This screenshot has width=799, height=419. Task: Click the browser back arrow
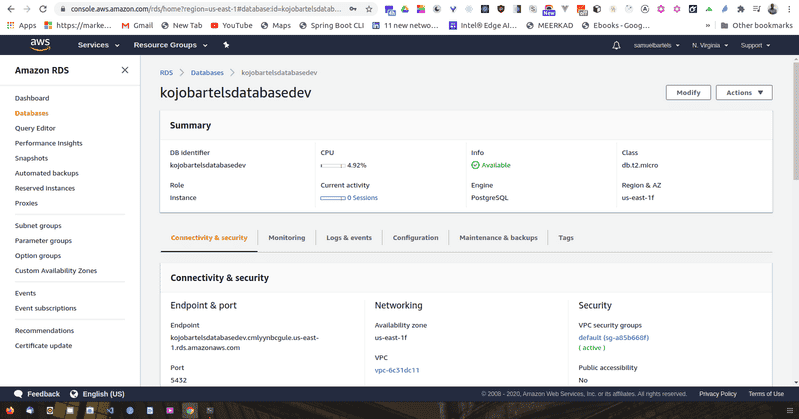pos(11,9)
